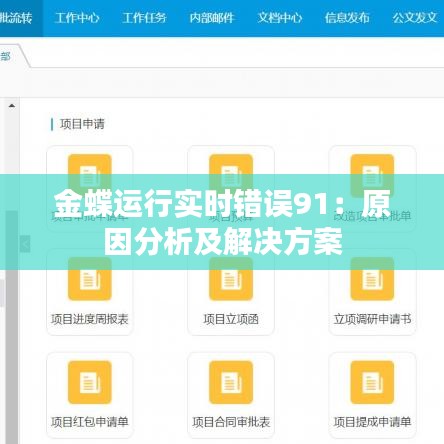Collapse sidebar using the left chevron handle
444x444 pixels.
[x=25, y=244]
